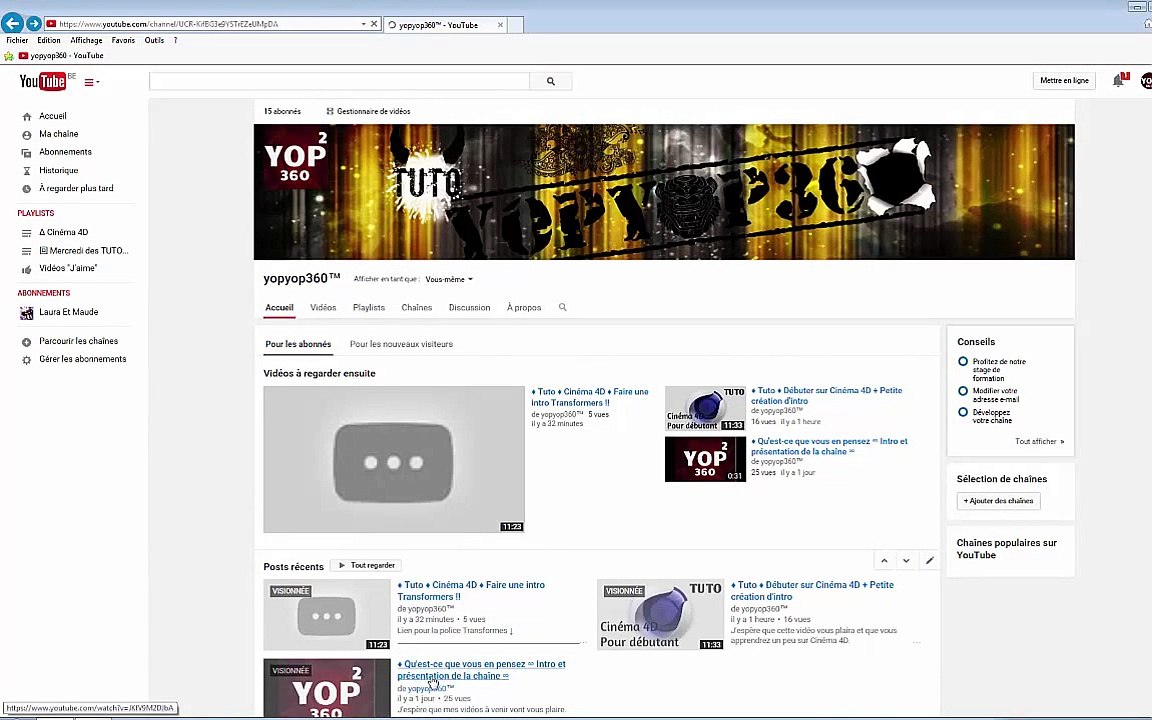Screen dimensions: 1152x720
Task: Open the guide menu next to YouTube logo
Action: (x=91, y=82)
